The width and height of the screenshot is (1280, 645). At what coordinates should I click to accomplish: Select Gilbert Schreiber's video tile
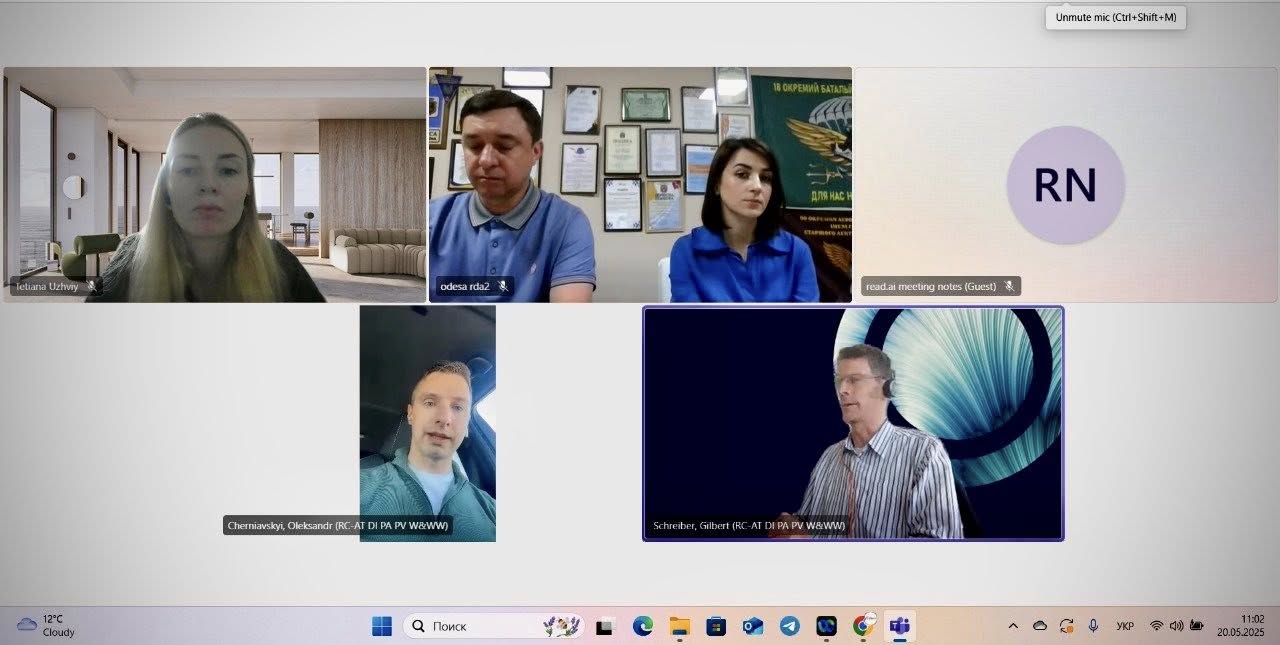[x=852, y=423]
